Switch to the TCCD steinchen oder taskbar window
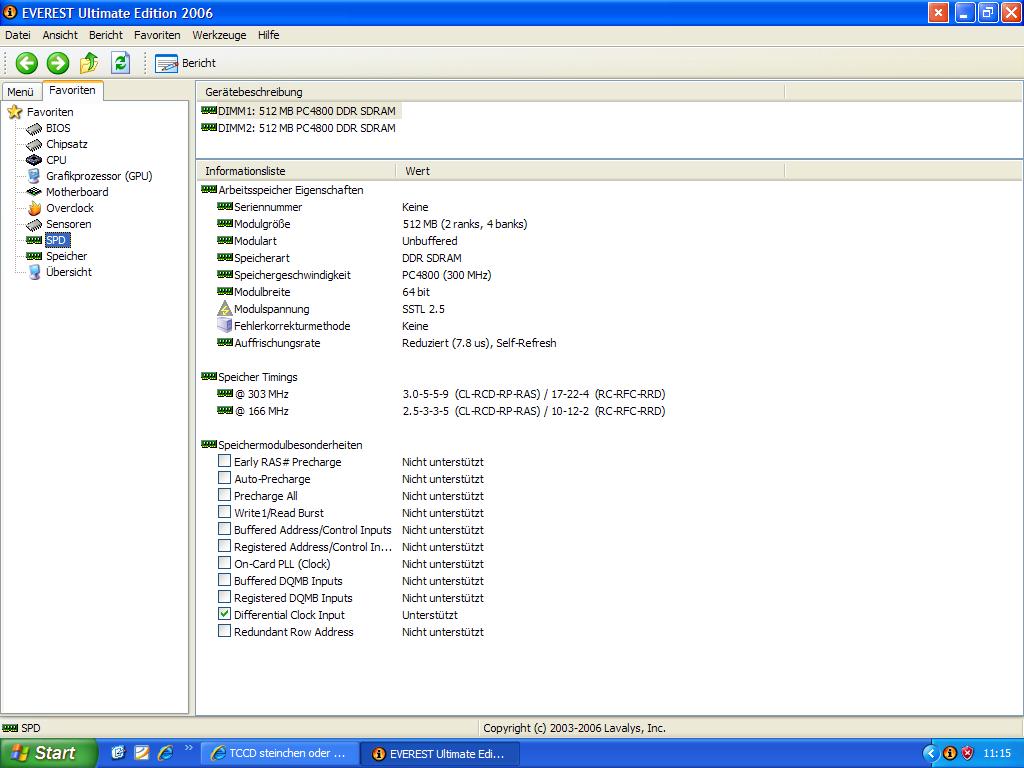The height and width of the screenshot is (768, 1024). click(x=279, y=754)
